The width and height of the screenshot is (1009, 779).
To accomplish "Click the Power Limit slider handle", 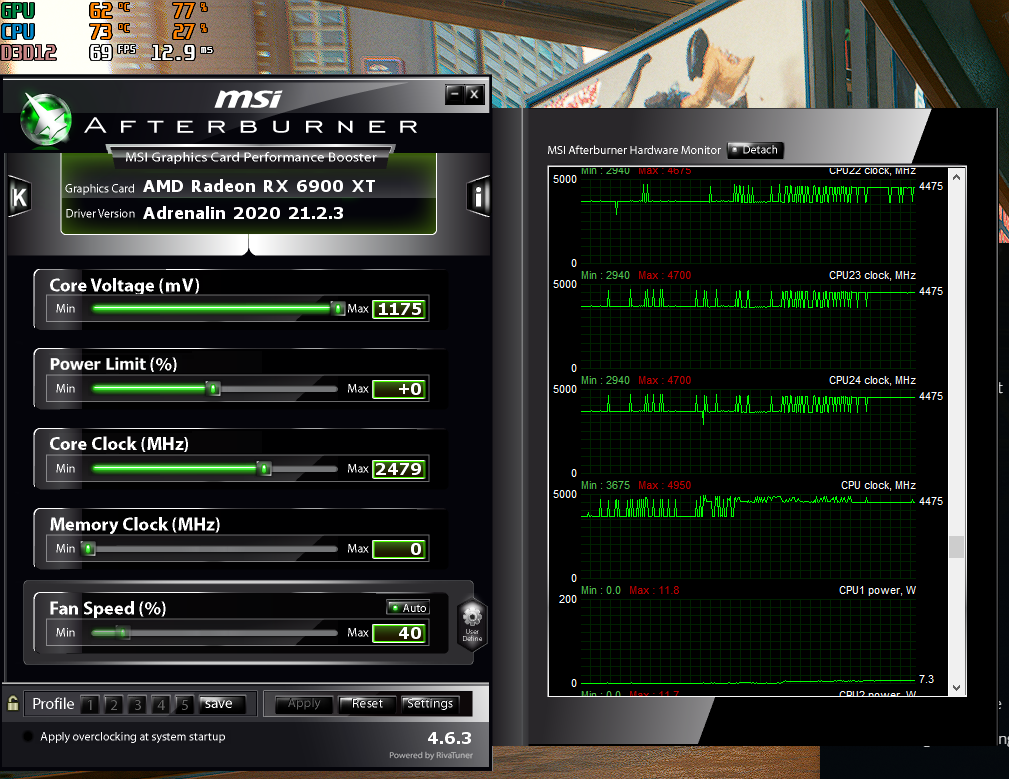I will 214,389.
